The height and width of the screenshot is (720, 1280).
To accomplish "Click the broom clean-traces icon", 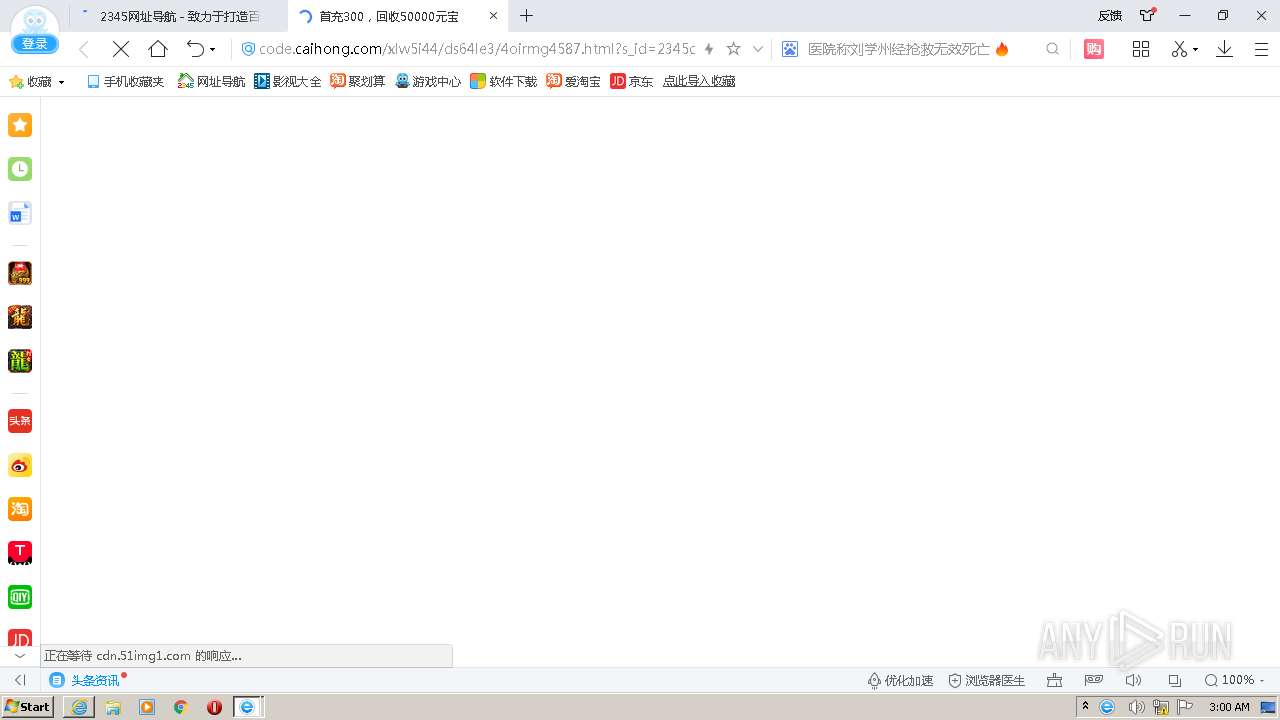I will (x=1054, y=680).
